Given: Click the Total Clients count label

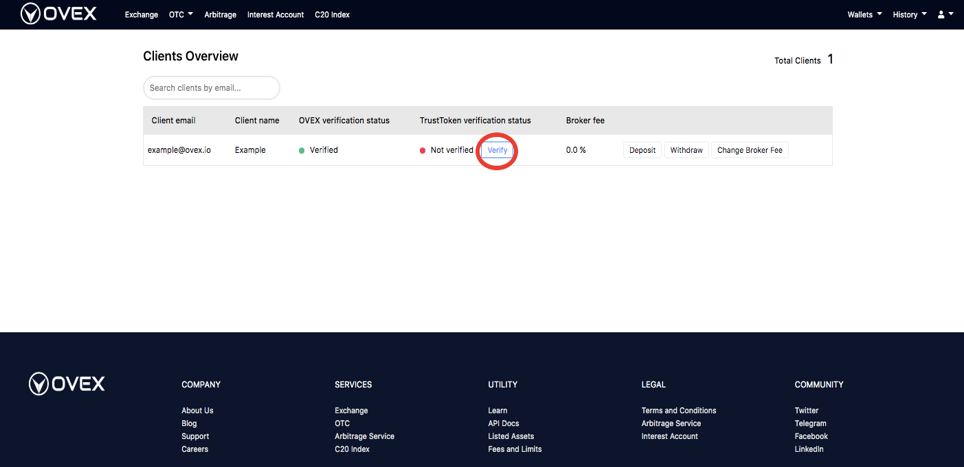Looking at the screenshot, I should coord(797,61).
